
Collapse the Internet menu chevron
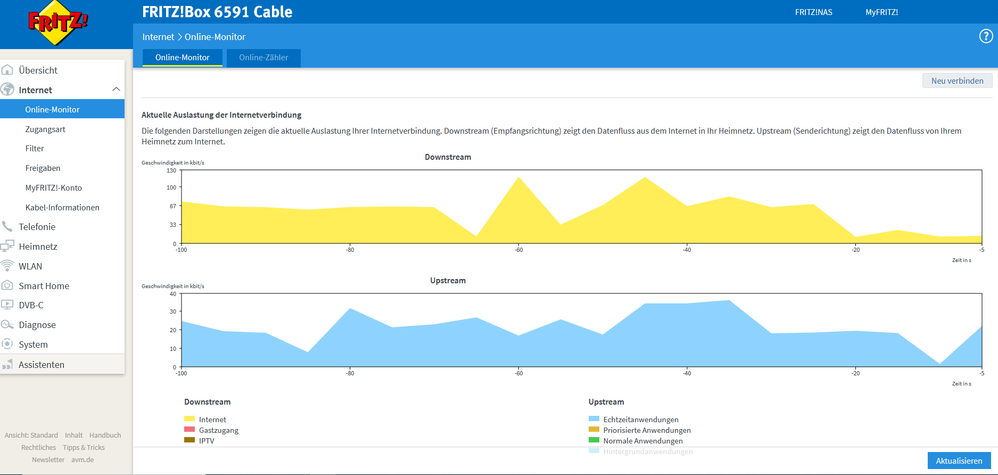[x=116, y=90]
